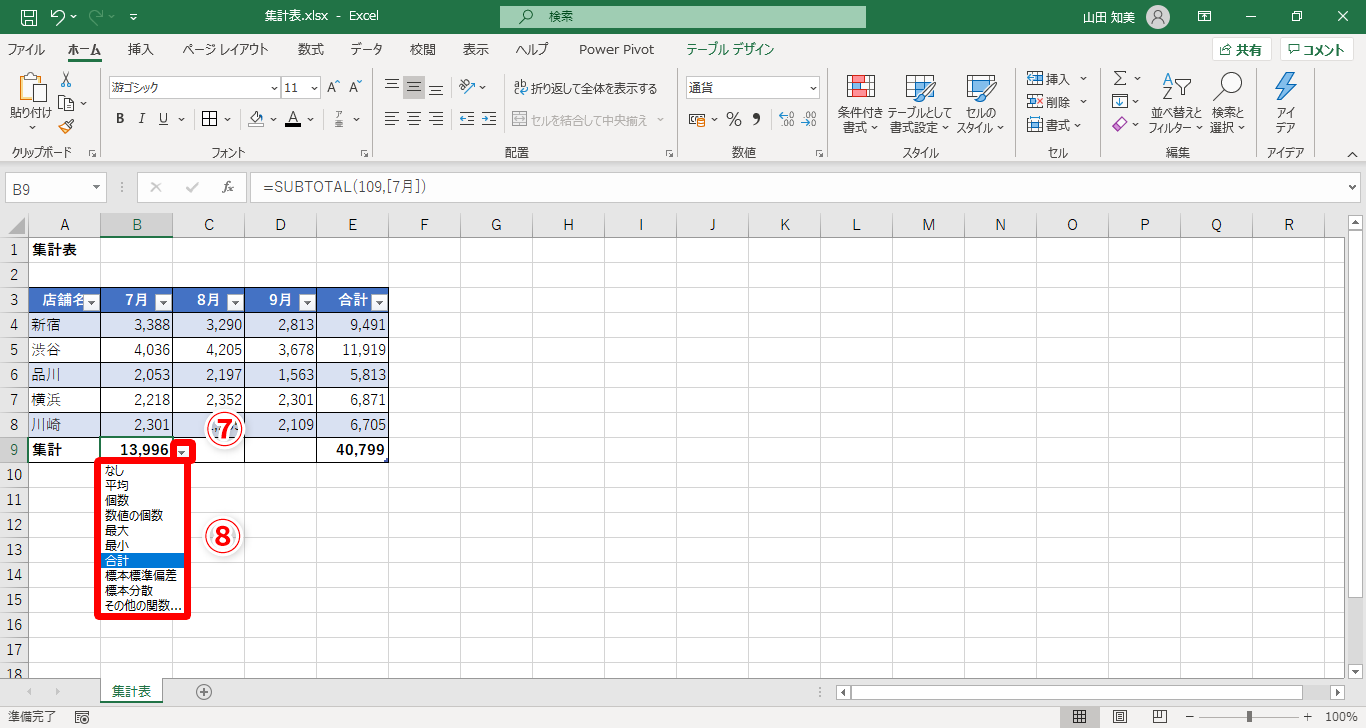
Task: Click the formula bar SUBTOTAL formula
Action: (345, 187)
